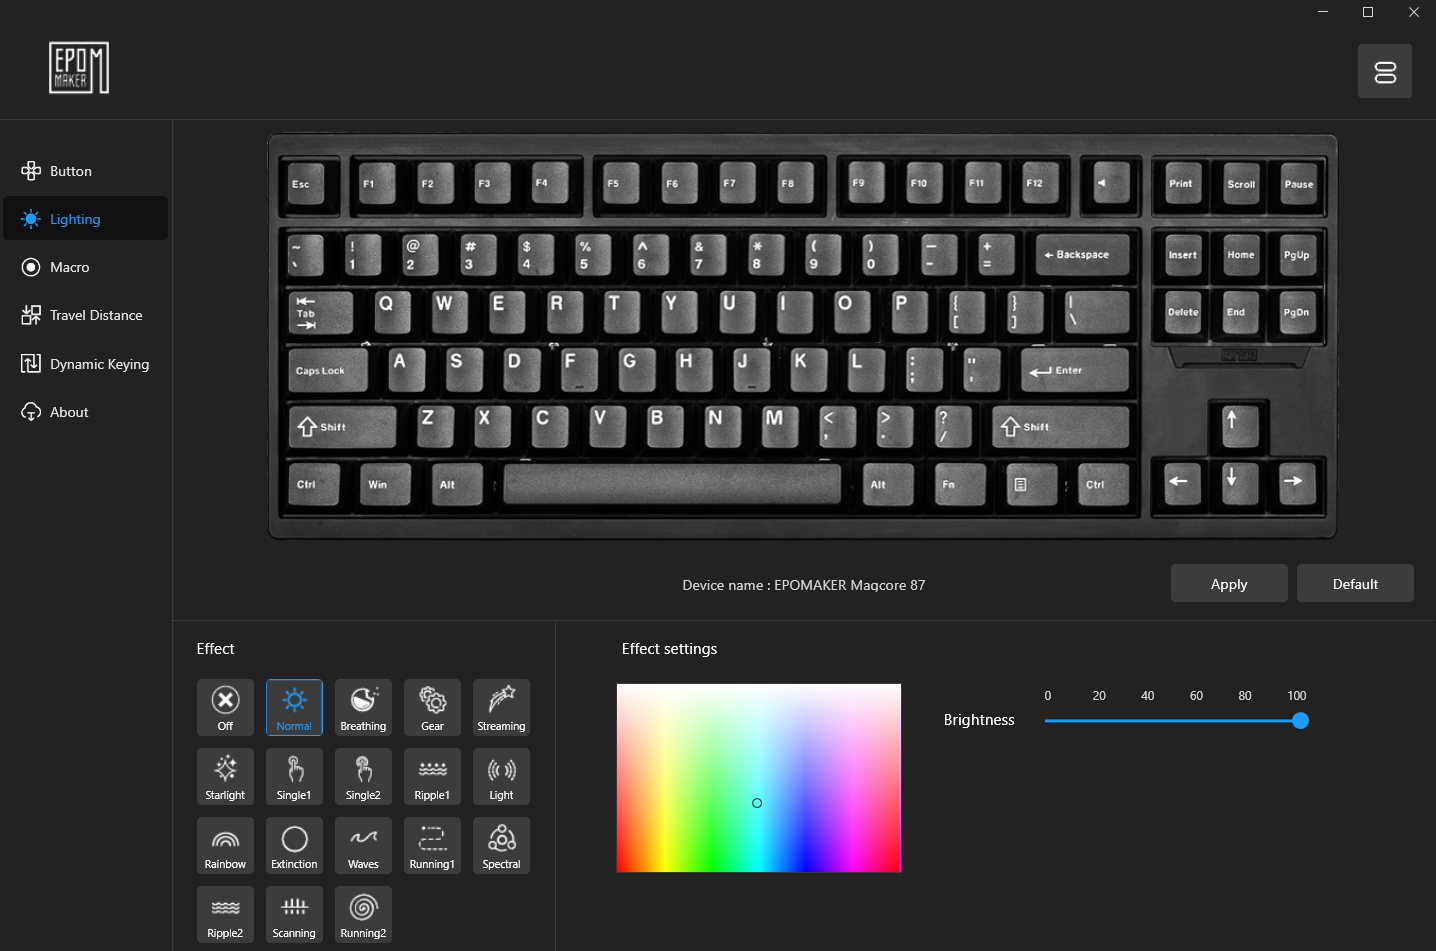
Task: Activate the Extinction effect
Action: (294, 845)
